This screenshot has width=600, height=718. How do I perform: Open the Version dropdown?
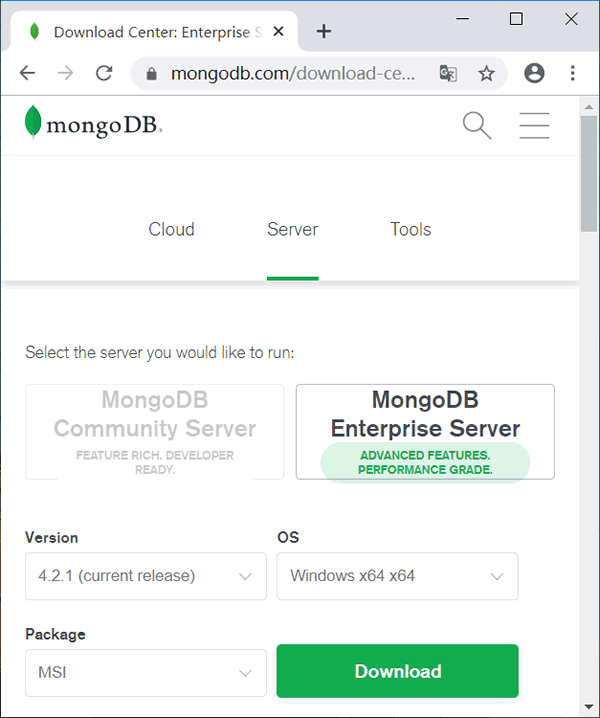(x=146, y=576)
